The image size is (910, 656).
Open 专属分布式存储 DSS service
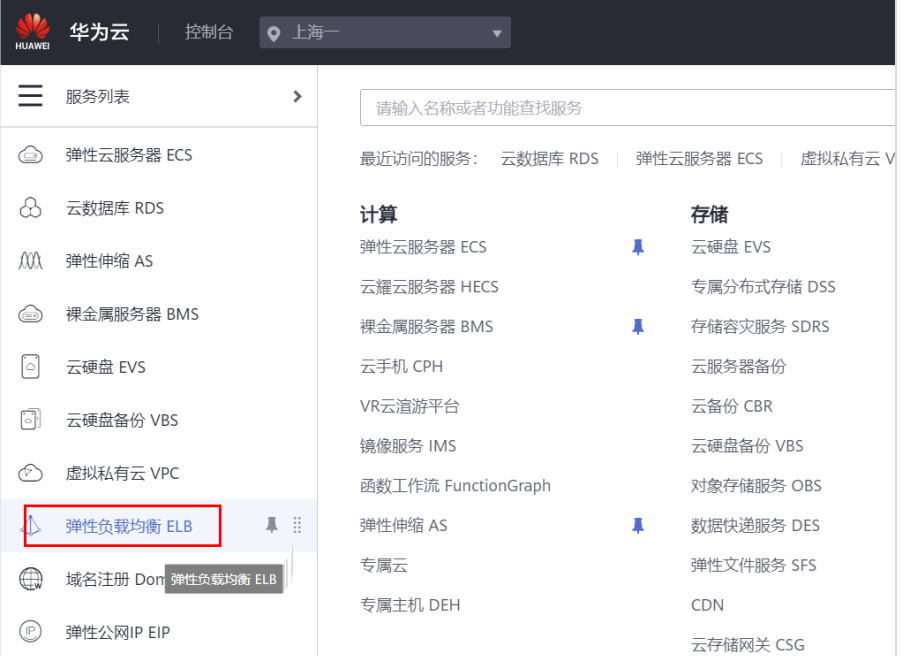pyautogui.click(x=763, y=287)
